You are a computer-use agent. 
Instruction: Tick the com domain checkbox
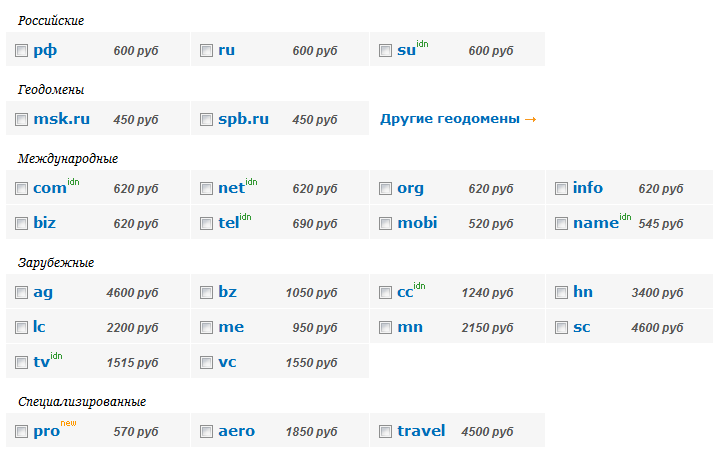22,189
